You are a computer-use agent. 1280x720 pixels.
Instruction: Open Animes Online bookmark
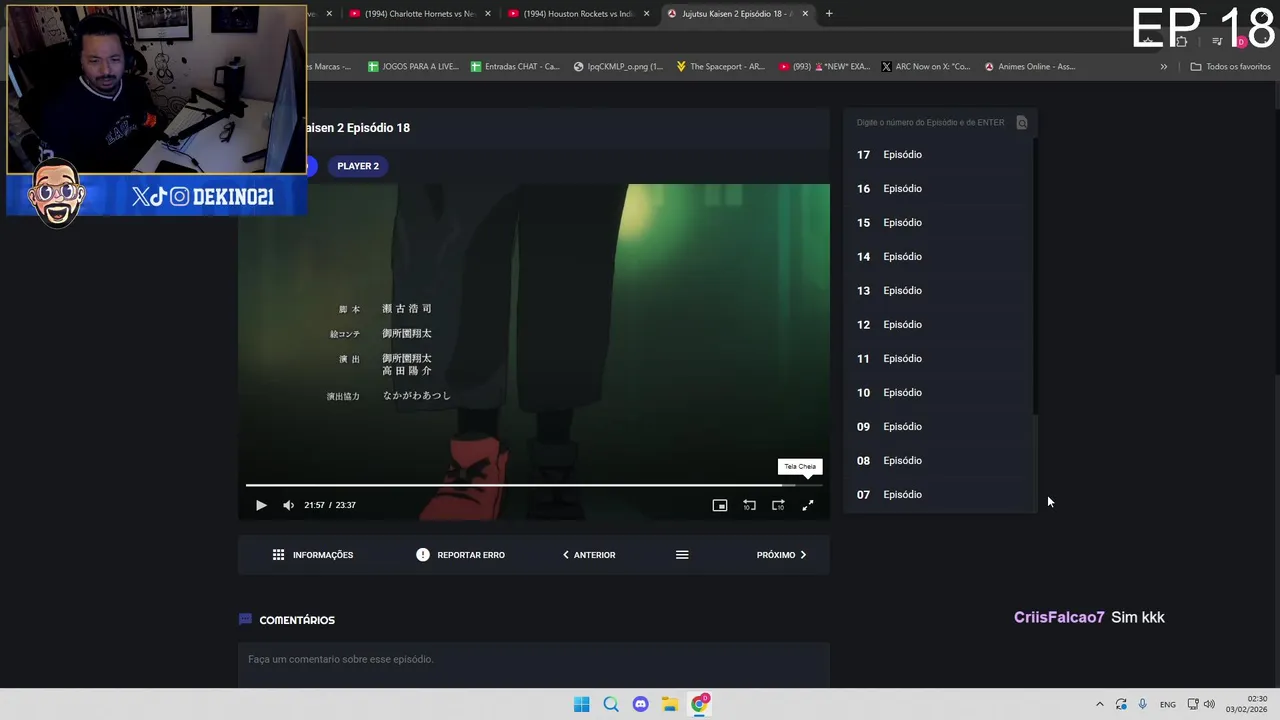(x=1030, y=67)
